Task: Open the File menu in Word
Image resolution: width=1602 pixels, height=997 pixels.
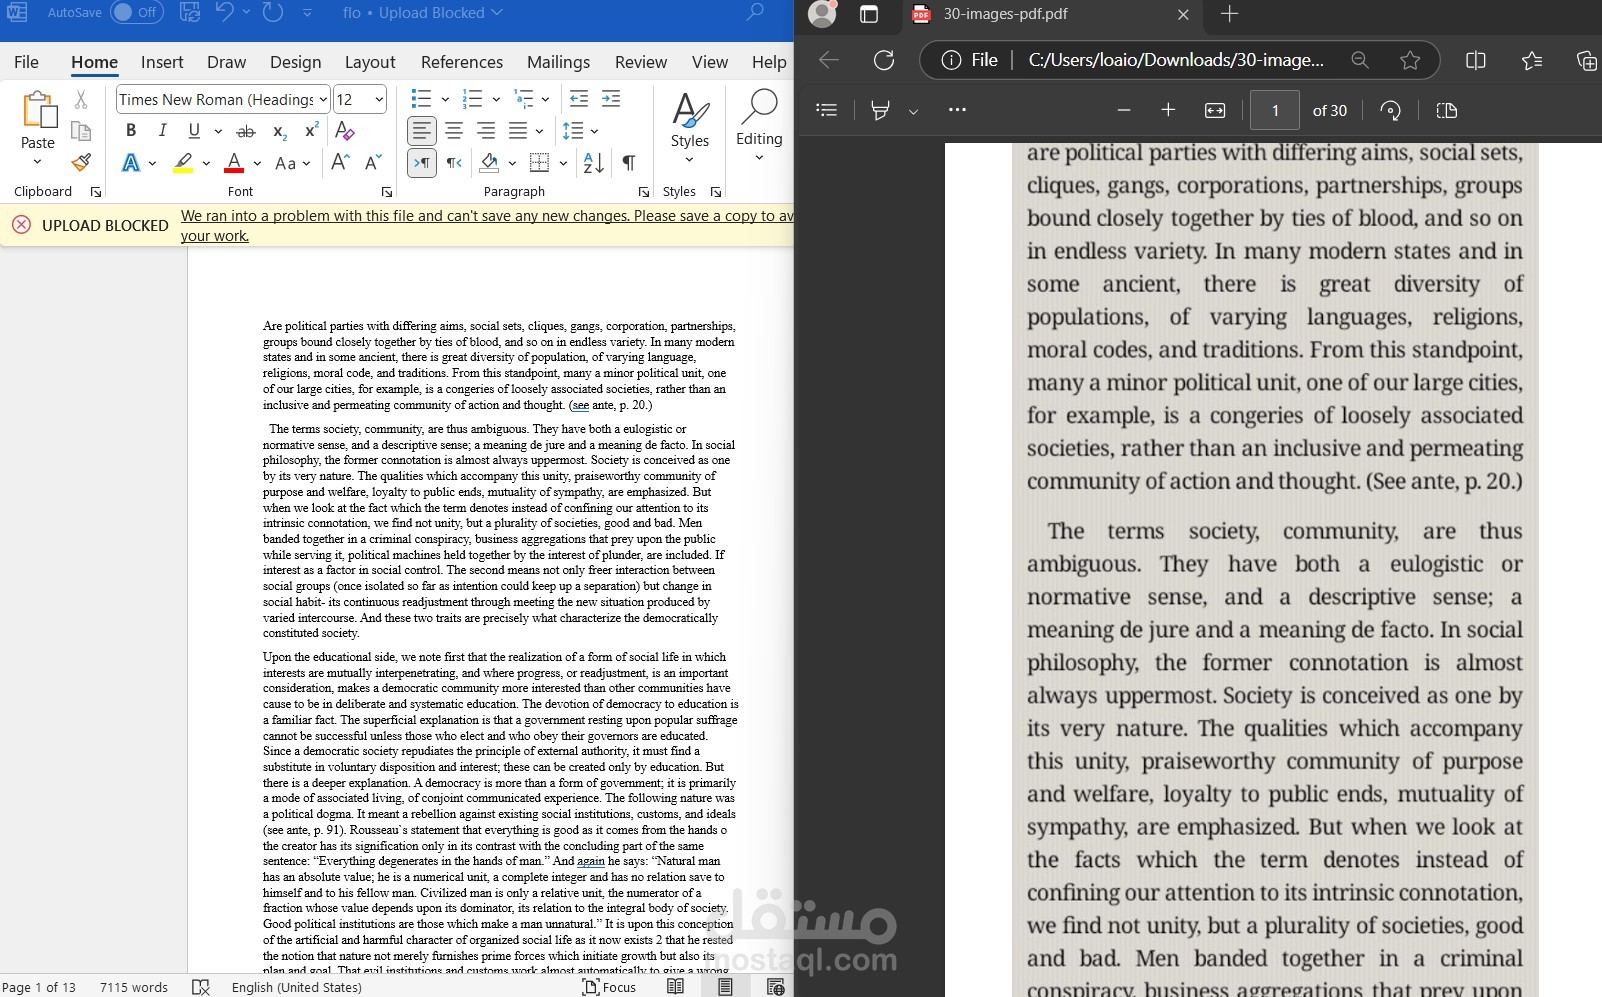Action: [x=26, y=62]
